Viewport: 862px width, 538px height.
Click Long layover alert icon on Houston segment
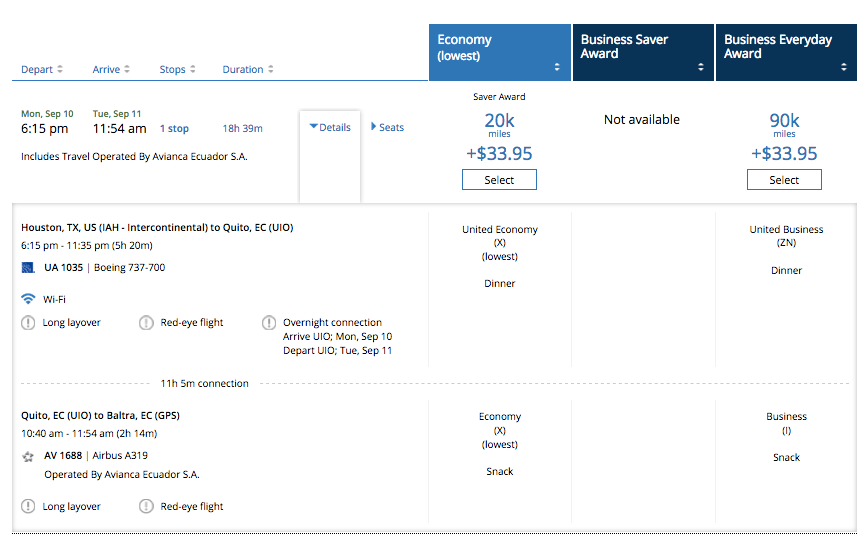coord(28,323)
